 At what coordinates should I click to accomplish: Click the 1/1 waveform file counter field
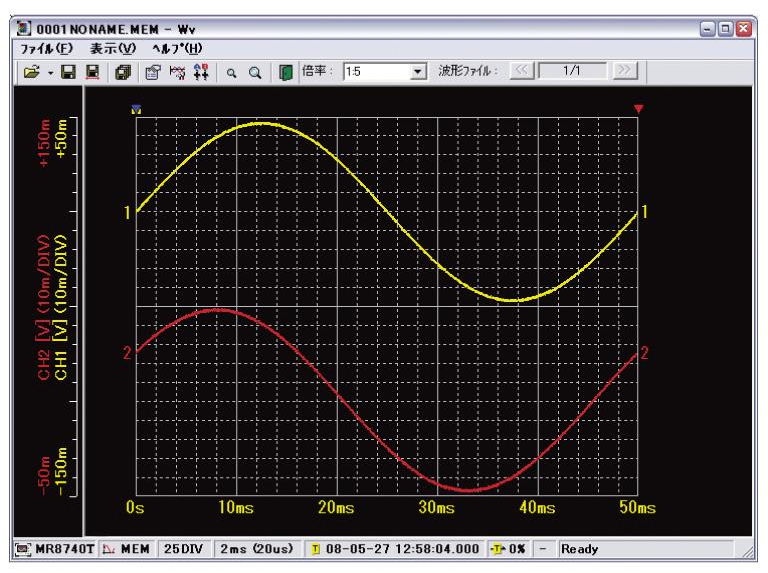click(x=572, y=71)
